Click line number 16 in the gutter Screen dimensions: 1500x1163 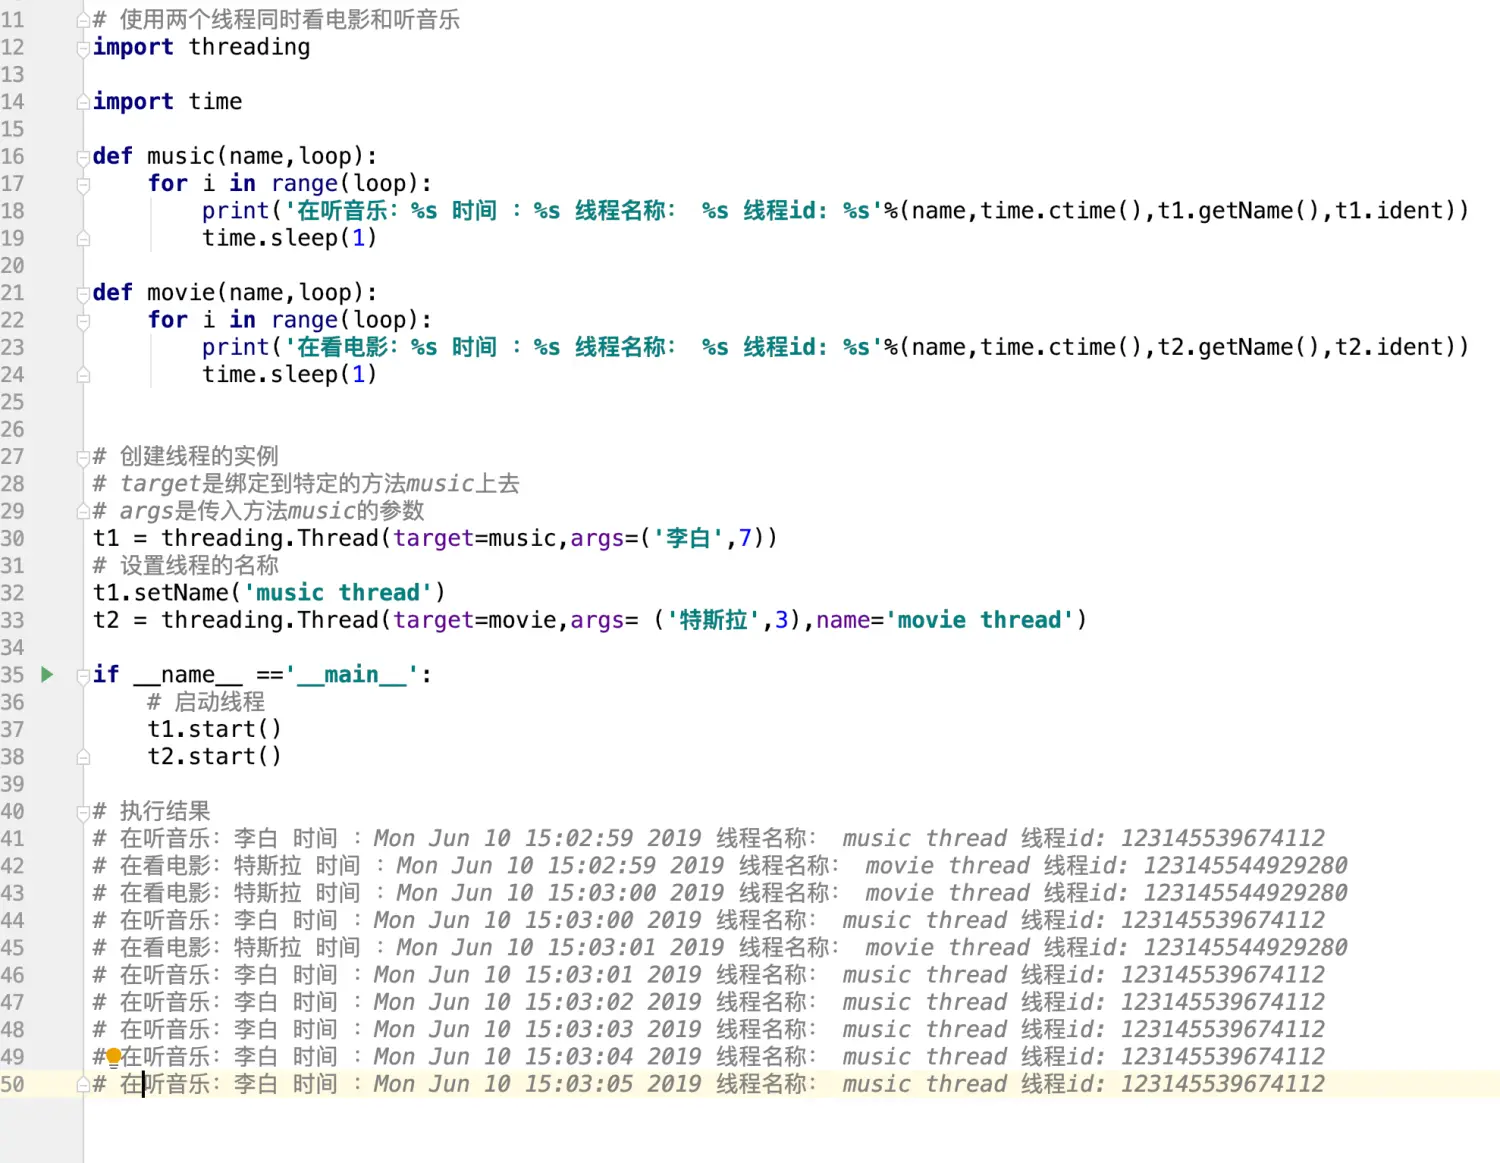(12, 156)
